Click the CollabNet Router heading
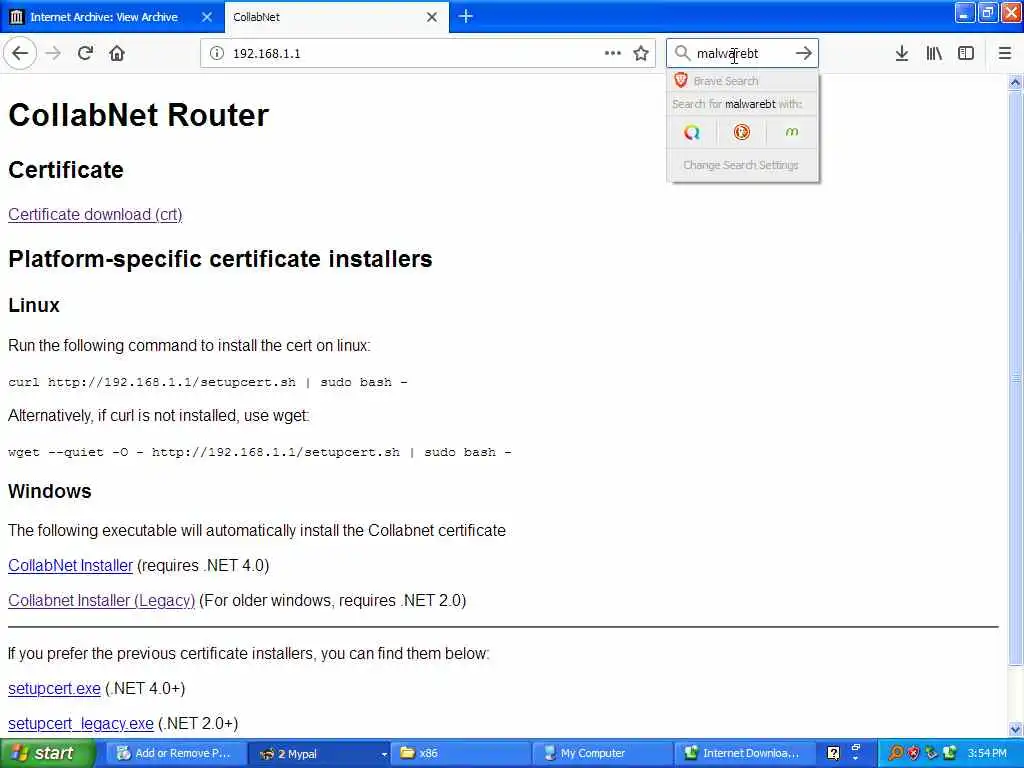 coord(138,115)
